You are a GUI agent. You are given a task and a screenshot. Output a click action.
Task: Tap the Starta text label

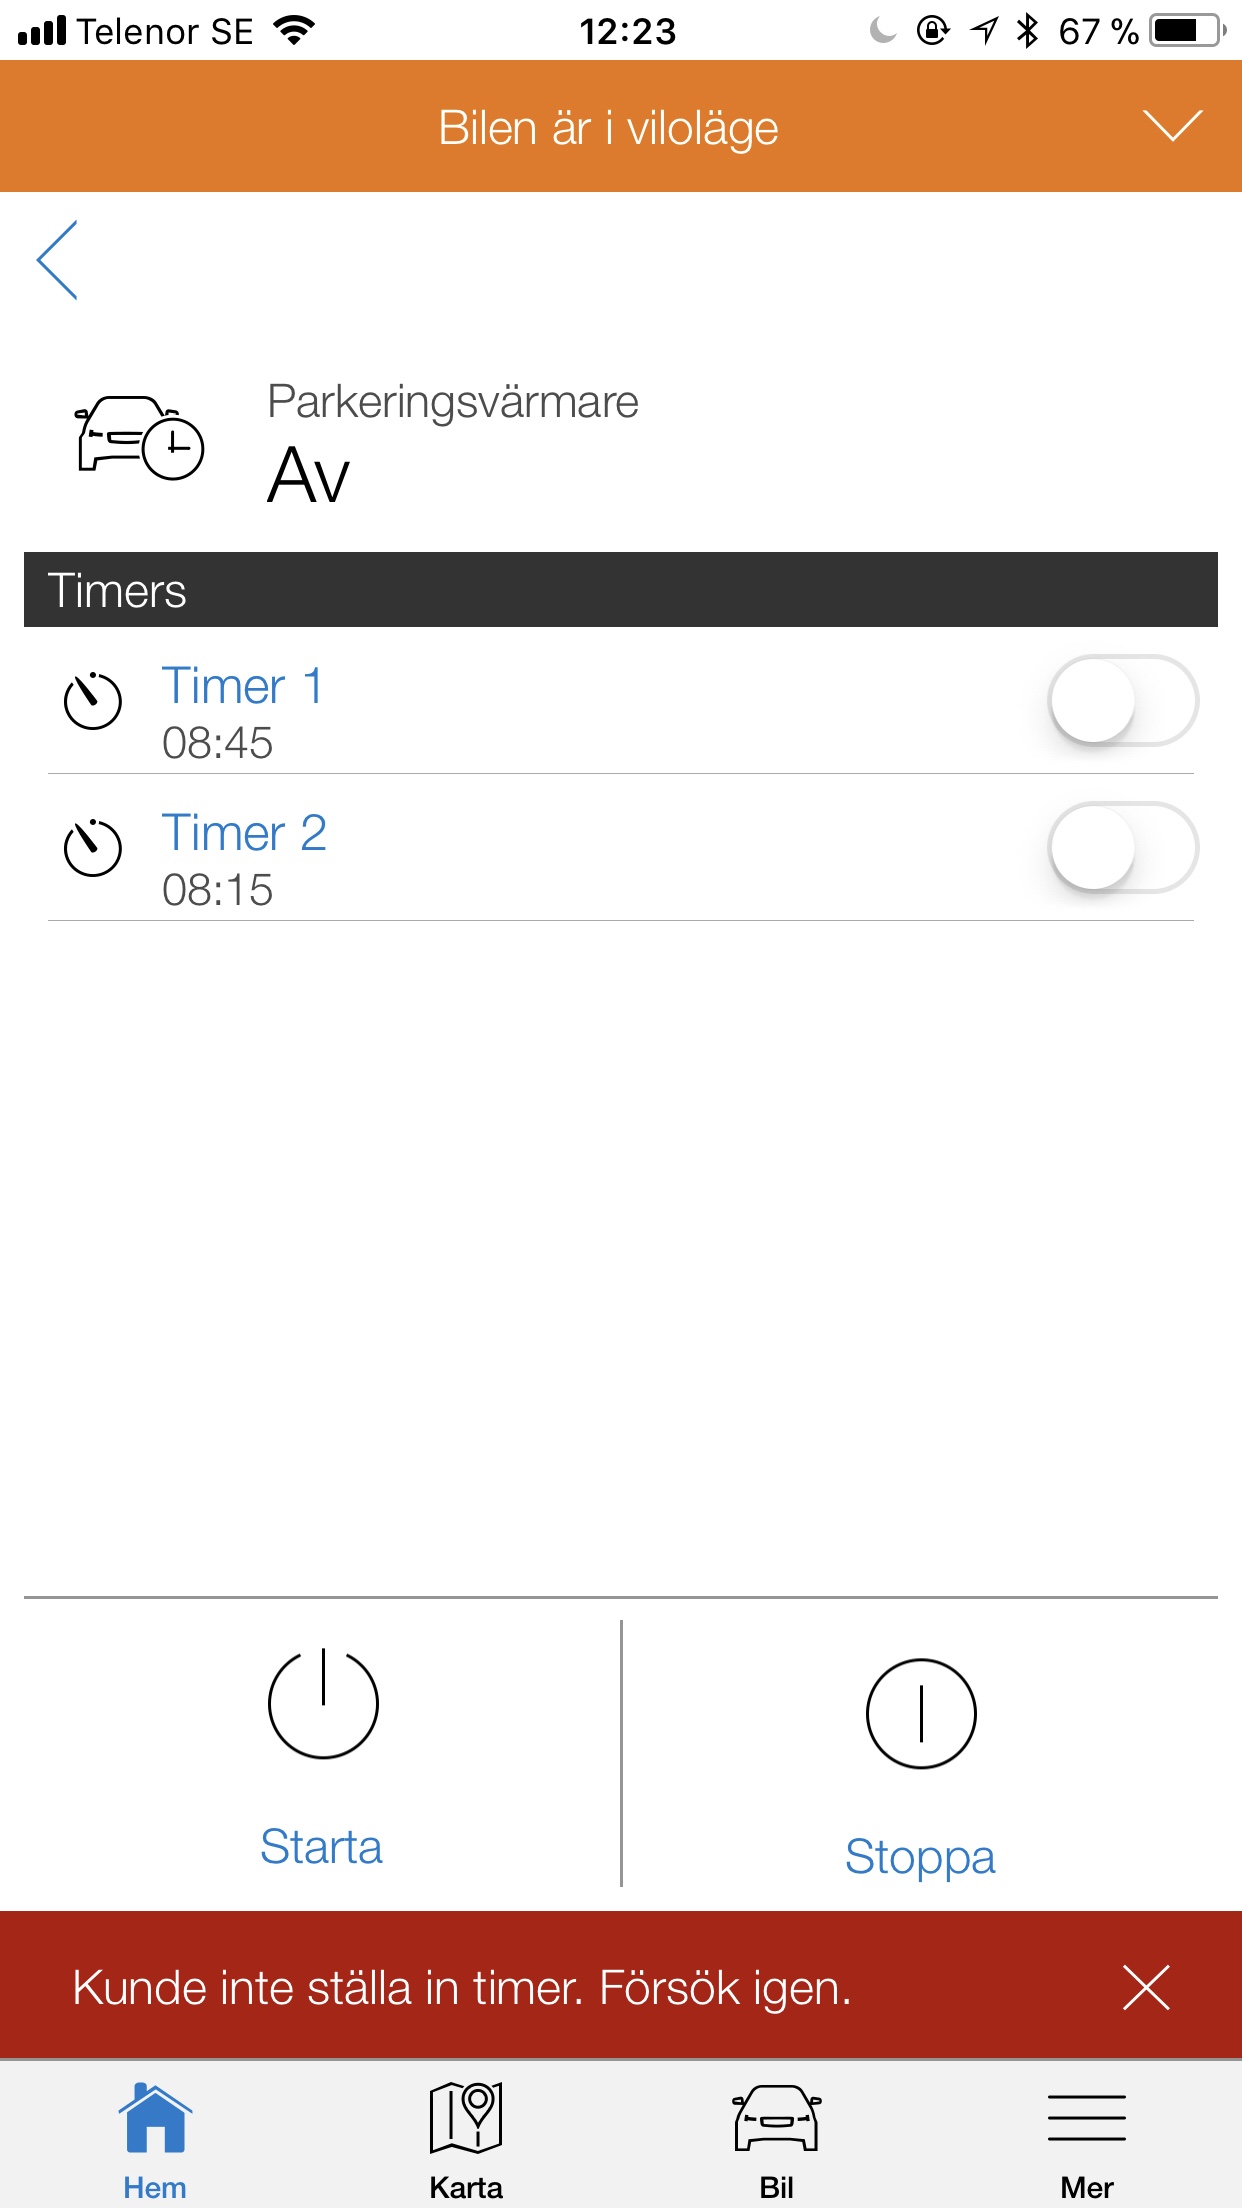[x=321, y=1846]
